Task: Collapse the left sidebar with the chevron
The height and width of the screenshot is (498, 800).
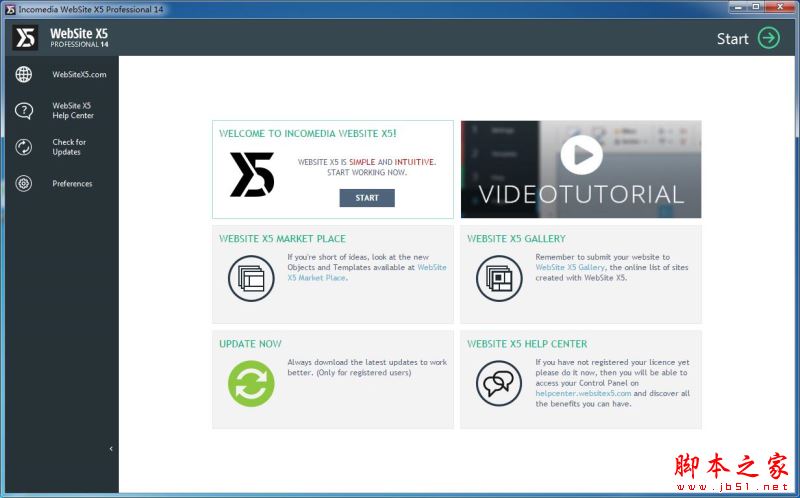Action: click(111, 449)
